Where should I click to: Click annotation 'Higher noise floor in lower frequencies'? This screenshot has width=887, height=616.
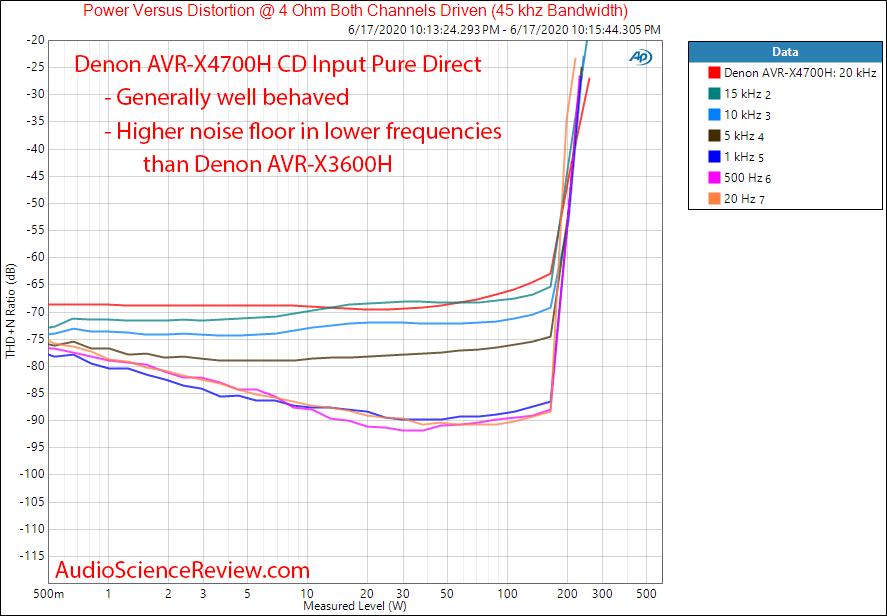[x=309, y=131]
